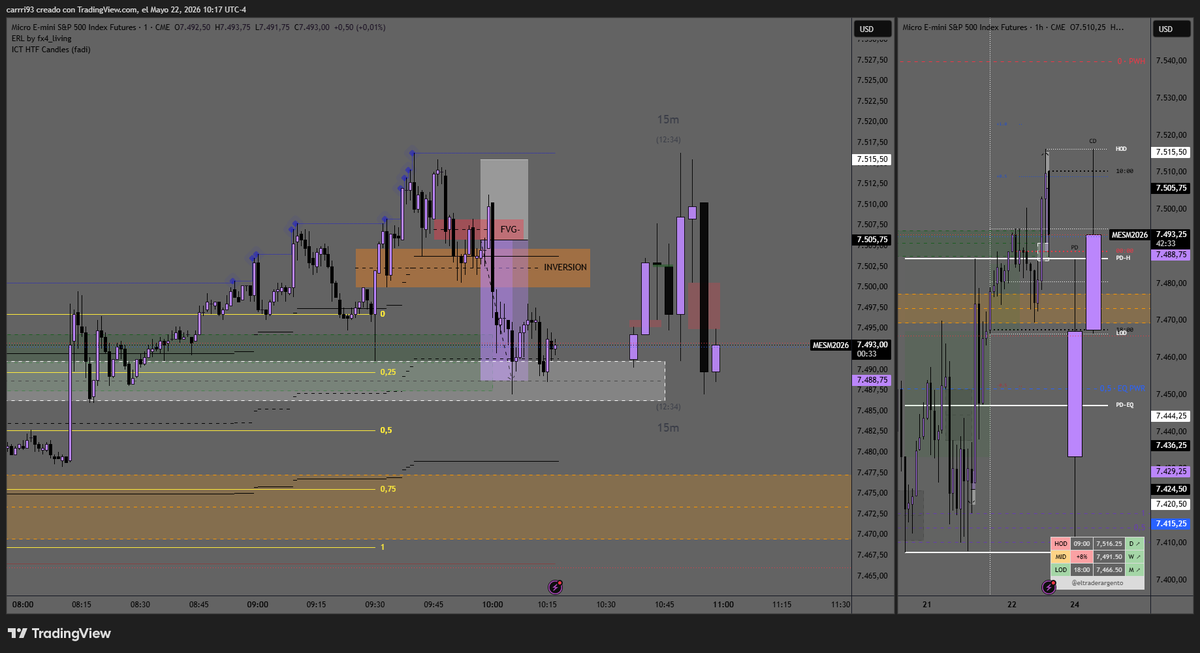Image resolution: width=1200 pixels, height=653 pixels.
Task: Click the fib level label 0,5
Action: point(386,430)
